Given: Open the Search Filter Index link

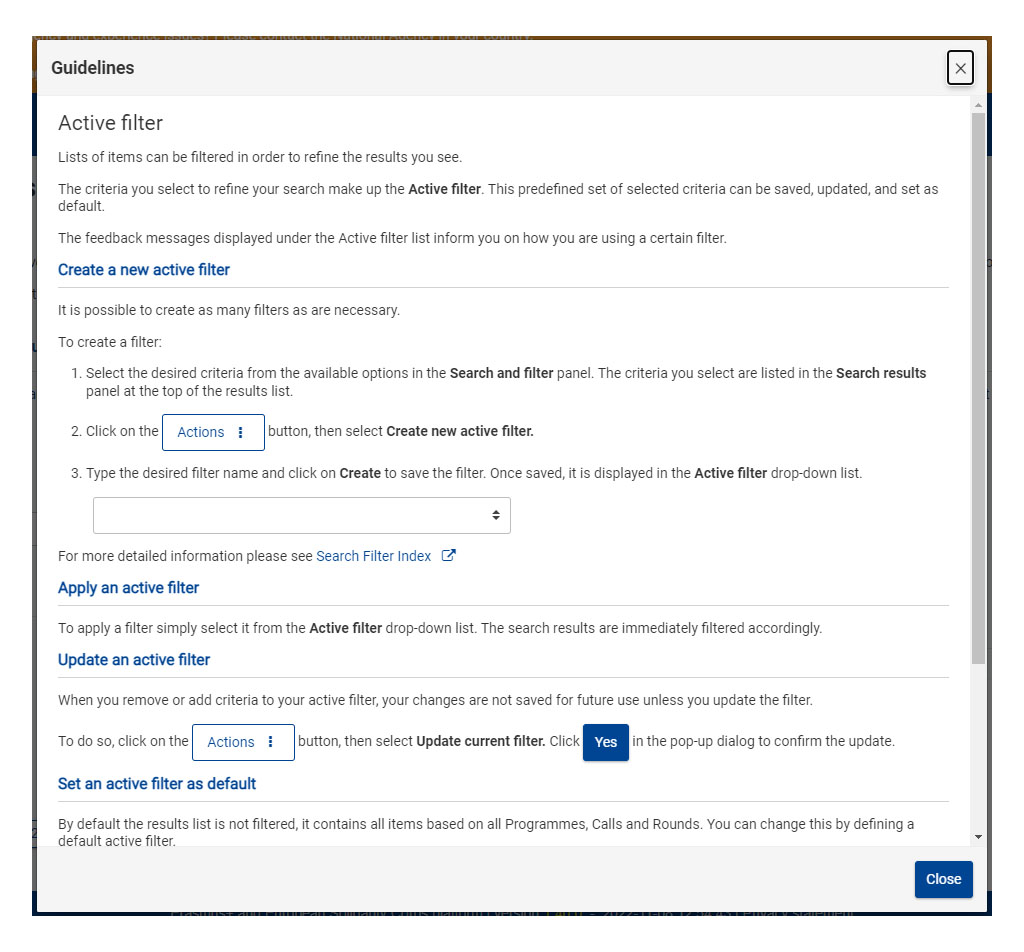Looking at the screenshot, I should click(374, 556).
